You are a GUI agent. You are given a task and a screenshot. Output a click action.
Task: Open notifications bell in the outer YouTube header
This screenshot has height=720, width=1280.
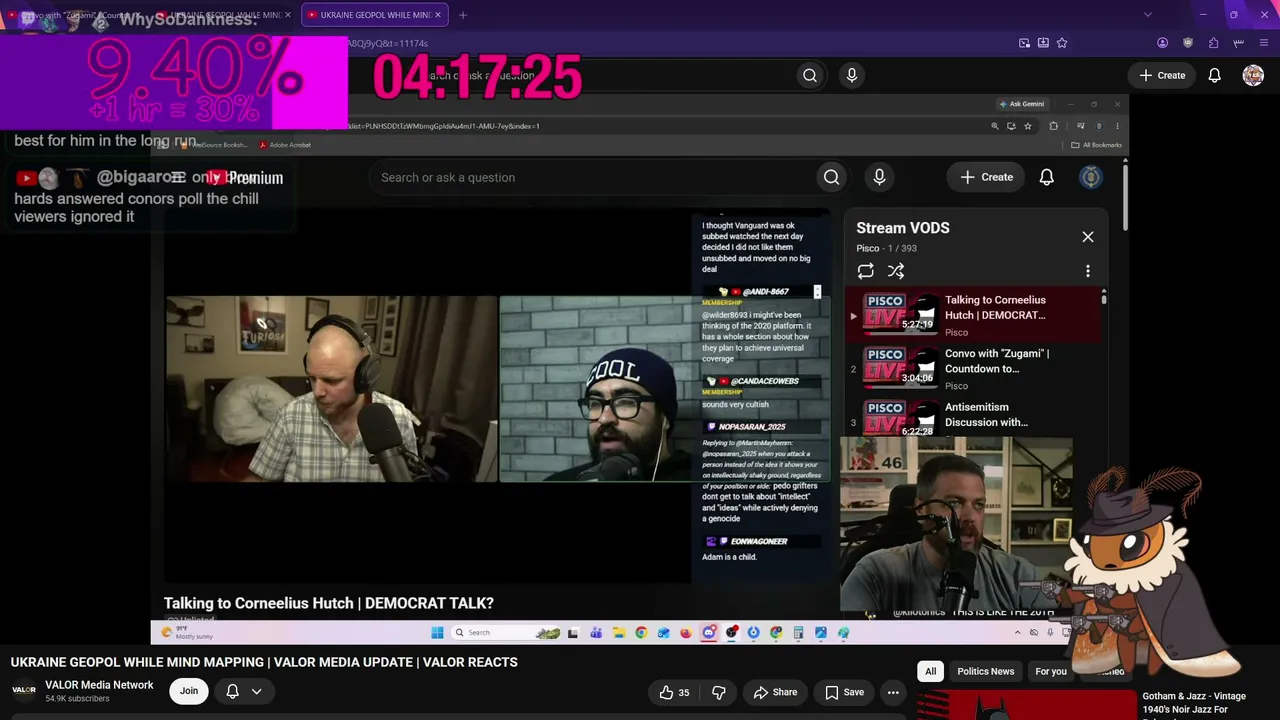tap(1214, 75)
